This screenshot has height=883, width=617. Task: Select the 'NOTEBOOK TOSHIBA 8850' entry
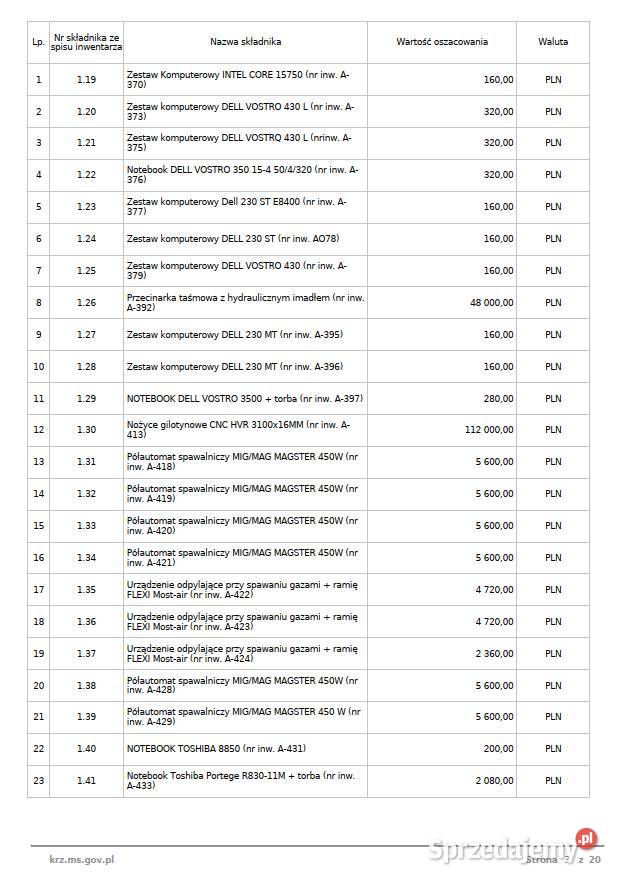click(x=216, y=748)
